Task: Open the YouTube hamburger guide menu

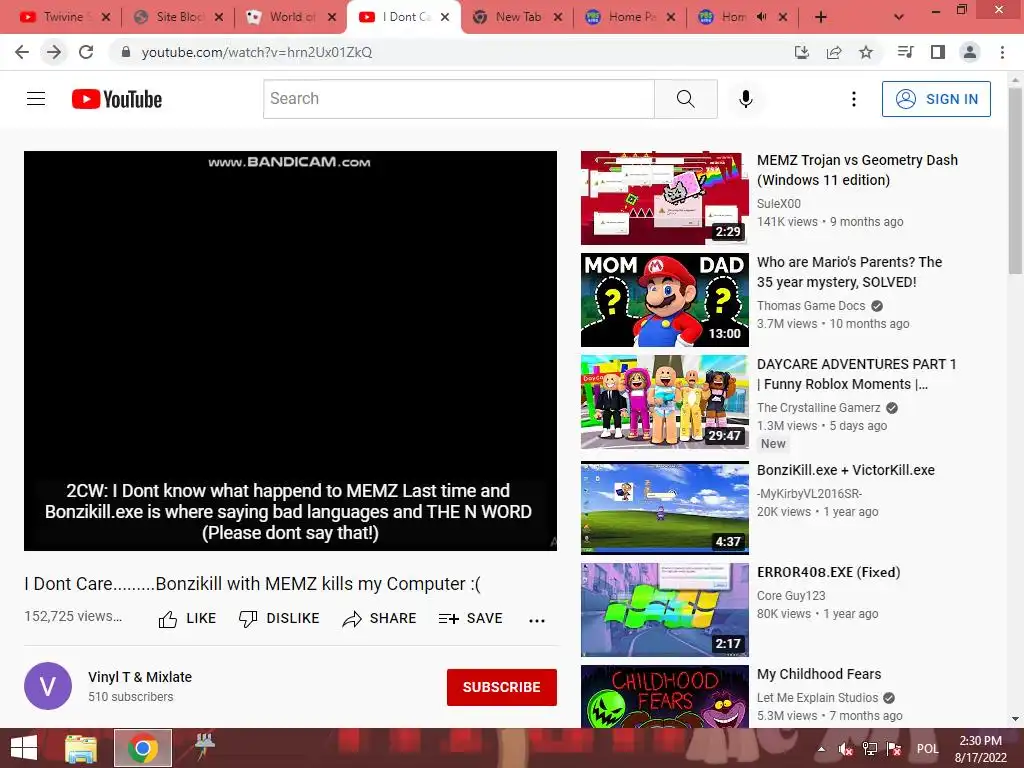Action: pyautogui.click(x=36, y=99)
